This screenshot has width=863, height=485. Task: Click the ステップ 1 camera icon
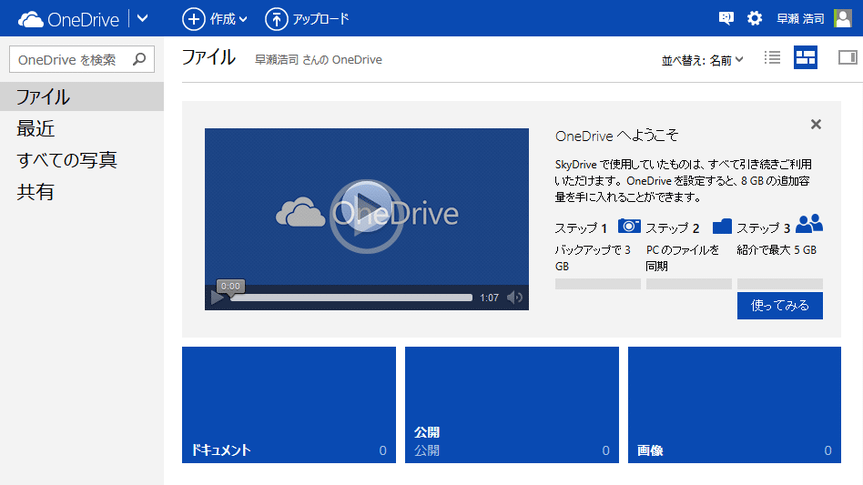click(629, 226)
